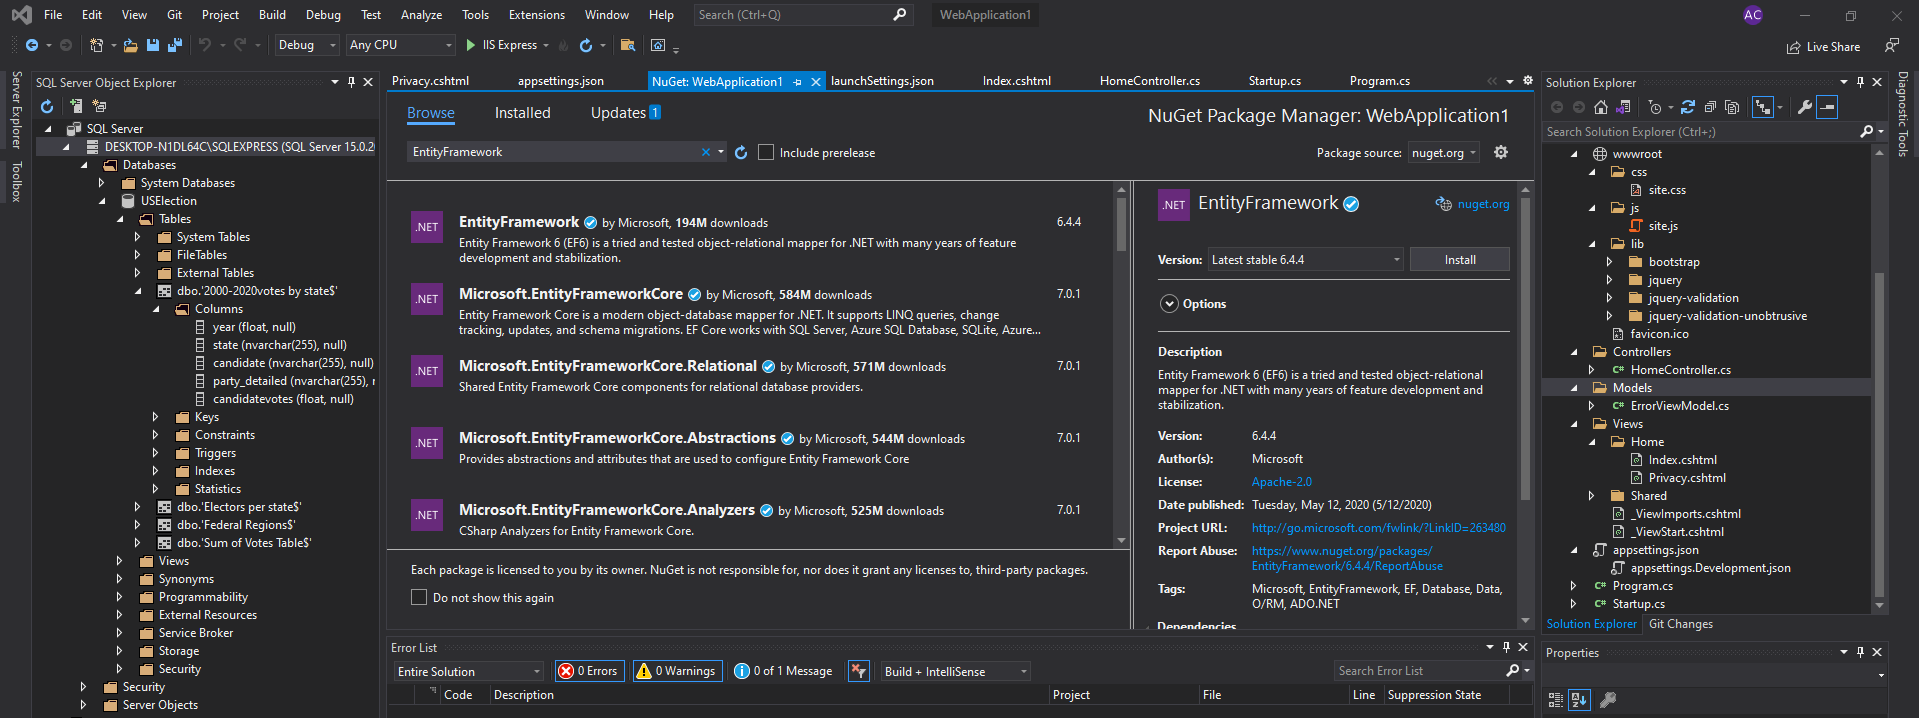Open the Package source nuget.org dropdown
Screen dimensions: 1919x718
[1445, 153]
